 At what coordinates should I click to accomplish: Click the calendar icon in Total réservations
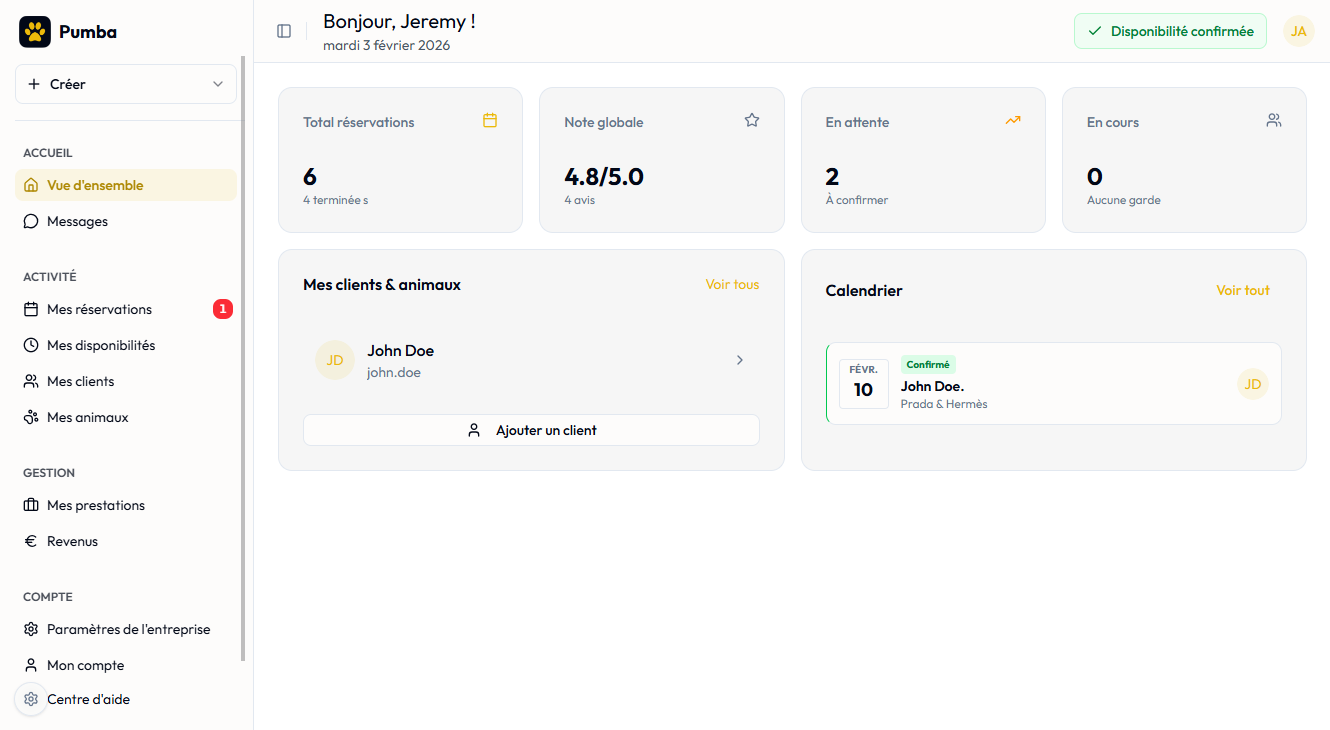[490, 120]
